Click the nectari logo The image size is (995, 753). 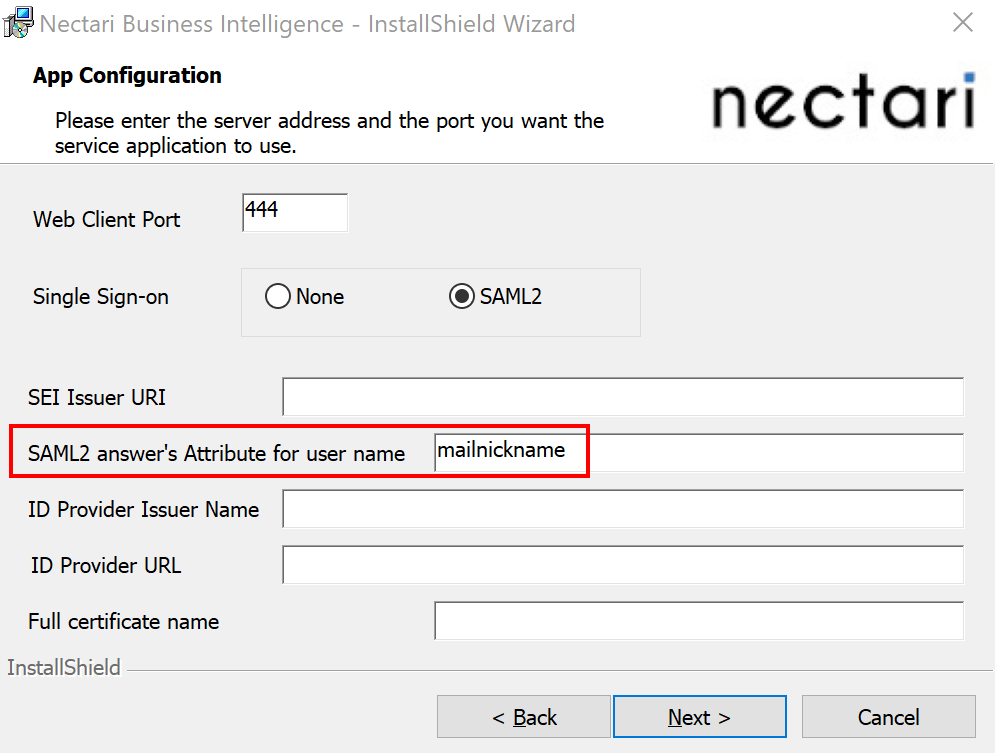click(x=843, y=105)
